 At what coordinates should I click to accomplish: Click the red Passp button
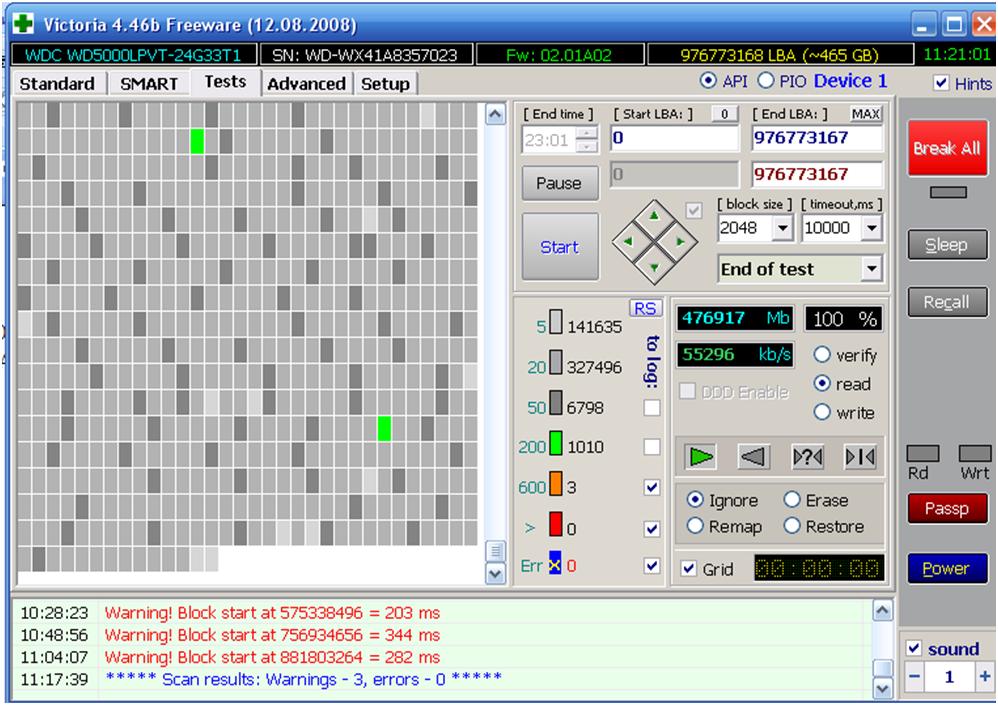coord(947,508)
